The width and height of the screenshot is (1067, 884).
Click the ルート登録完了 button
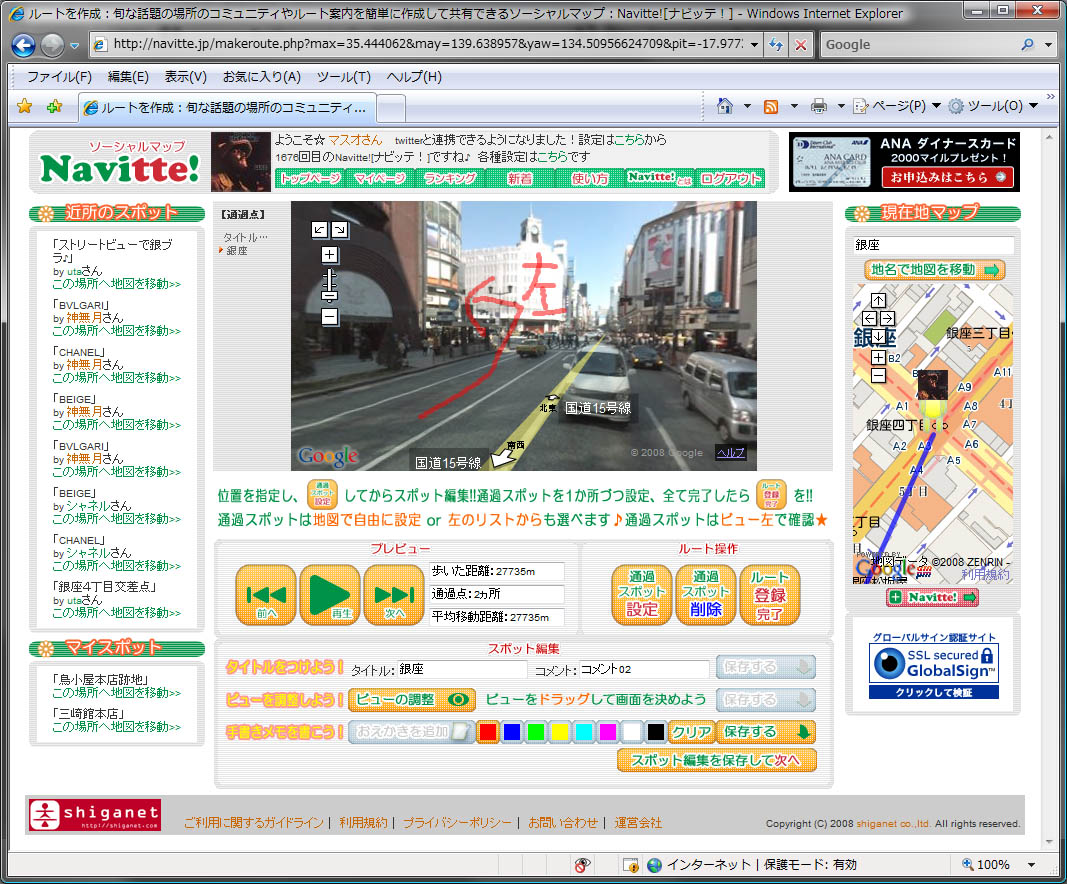pyautogui.click(x=770, y=595)
